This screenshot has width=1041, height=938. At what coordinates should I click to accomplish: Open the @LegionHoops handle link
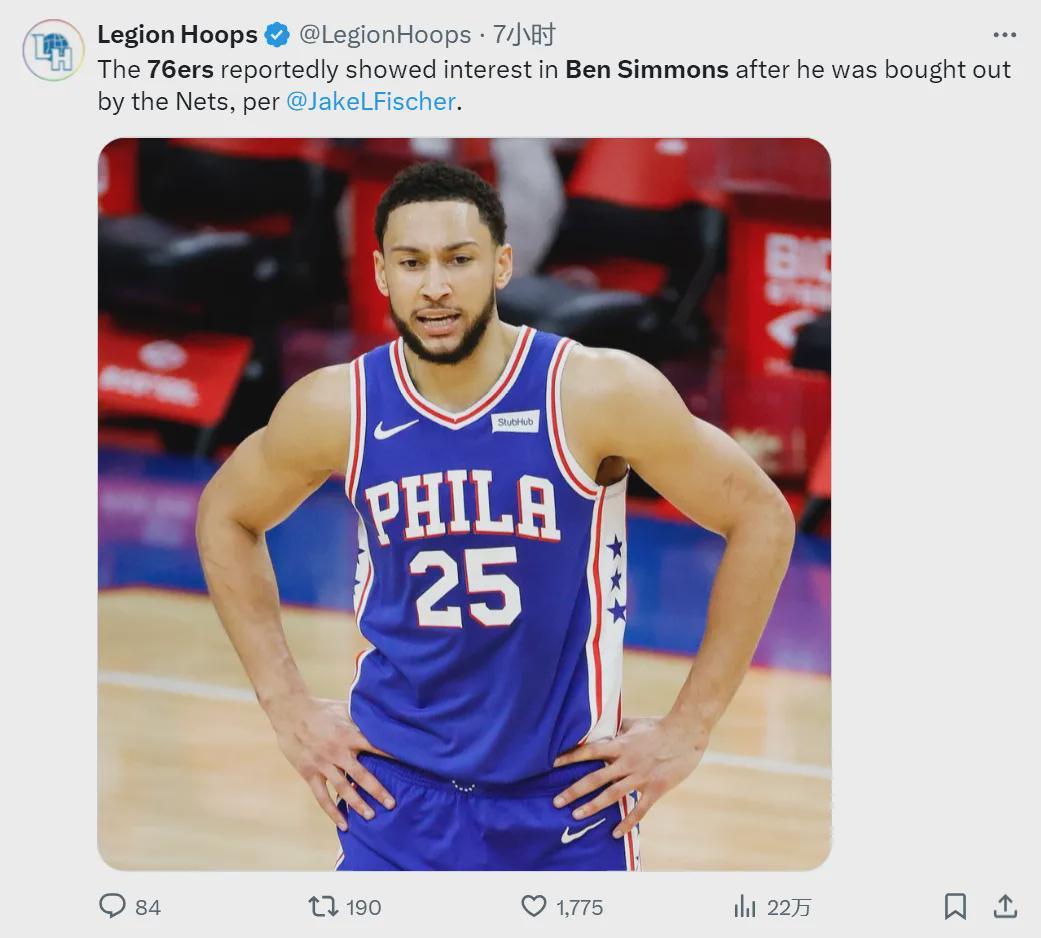(385, 35)
